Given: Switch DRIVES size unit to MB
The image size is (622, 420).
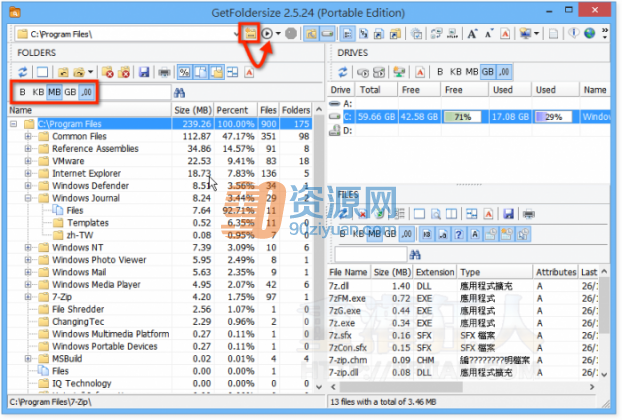Looking at the screenshot, I should pos(472,72).
